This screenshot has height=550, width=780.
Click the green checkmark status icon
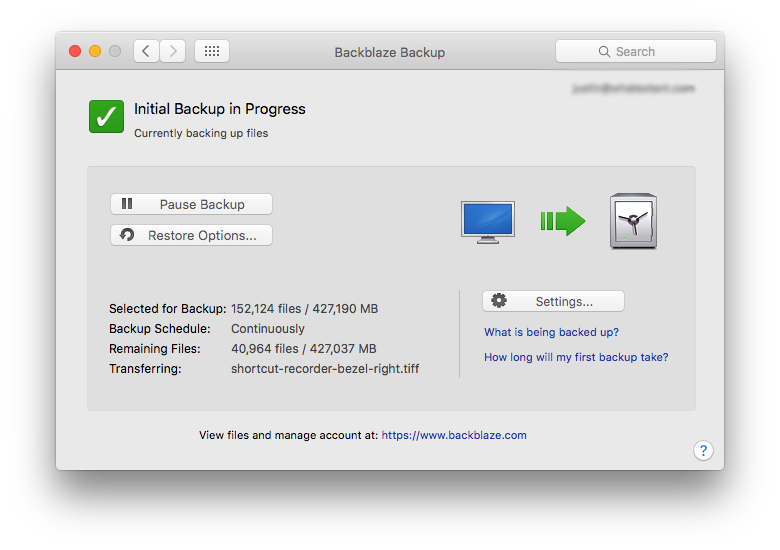coord(106,116)
